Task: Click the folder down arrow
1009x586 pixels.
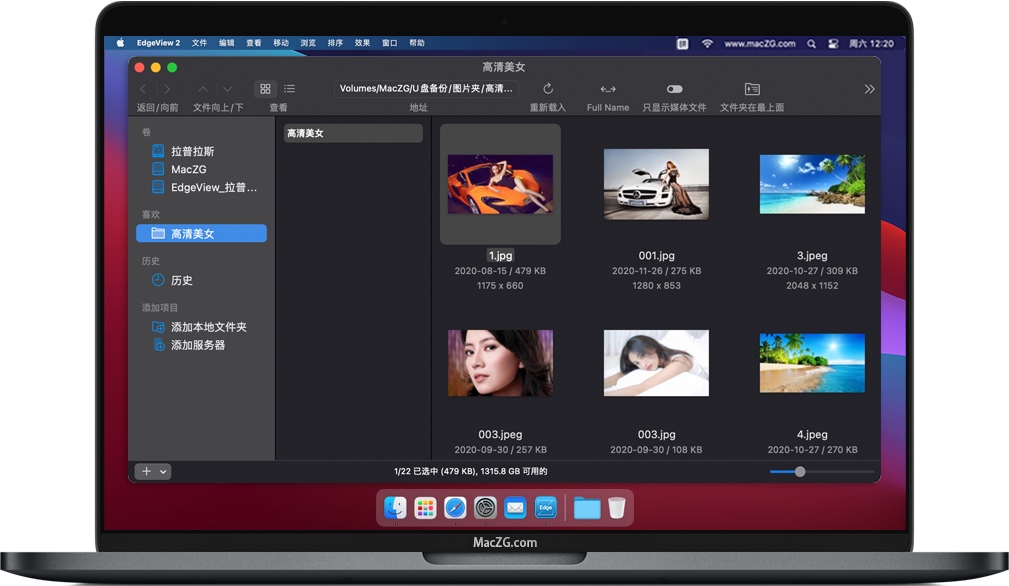Action: [x=228, y=89]
